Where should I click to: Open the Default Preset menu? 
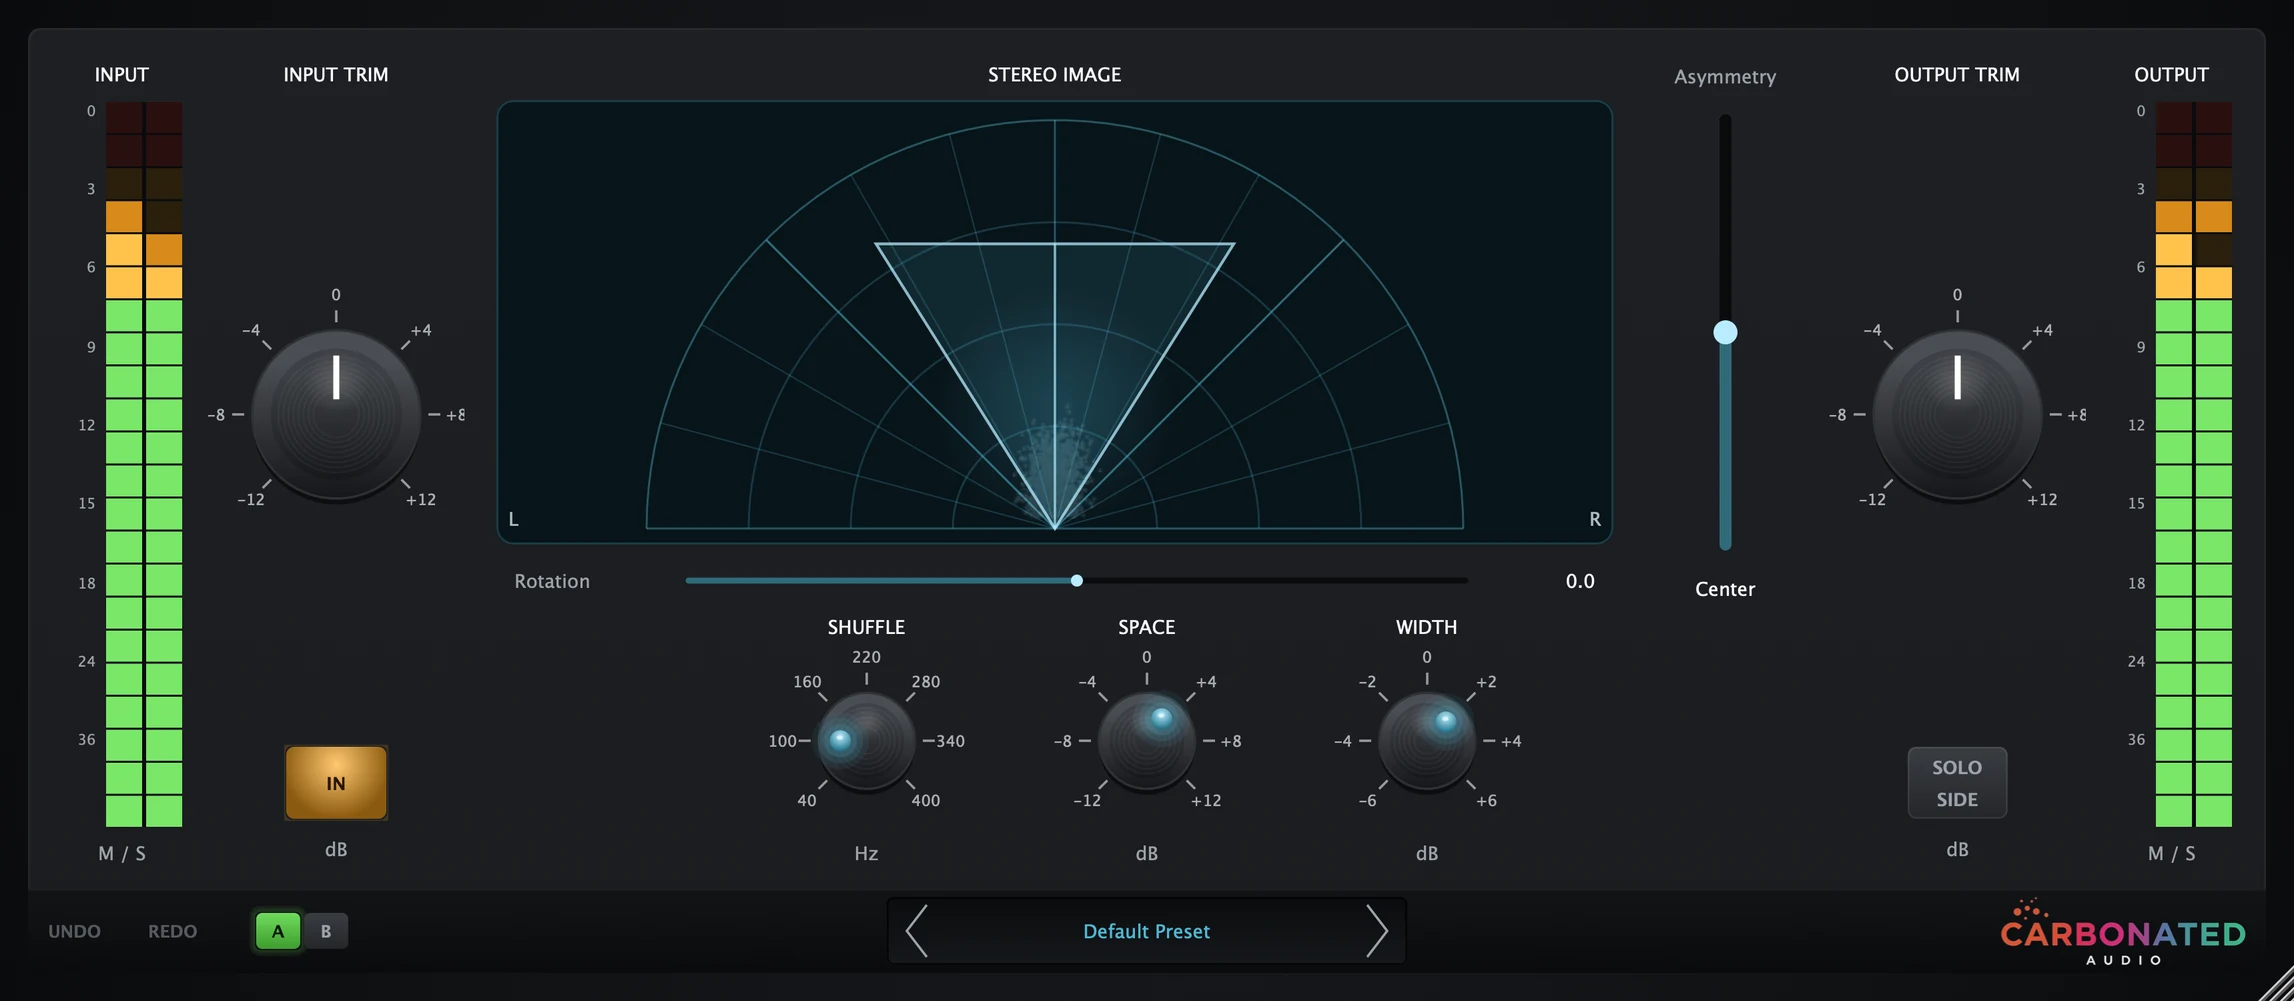(1146, 931)
